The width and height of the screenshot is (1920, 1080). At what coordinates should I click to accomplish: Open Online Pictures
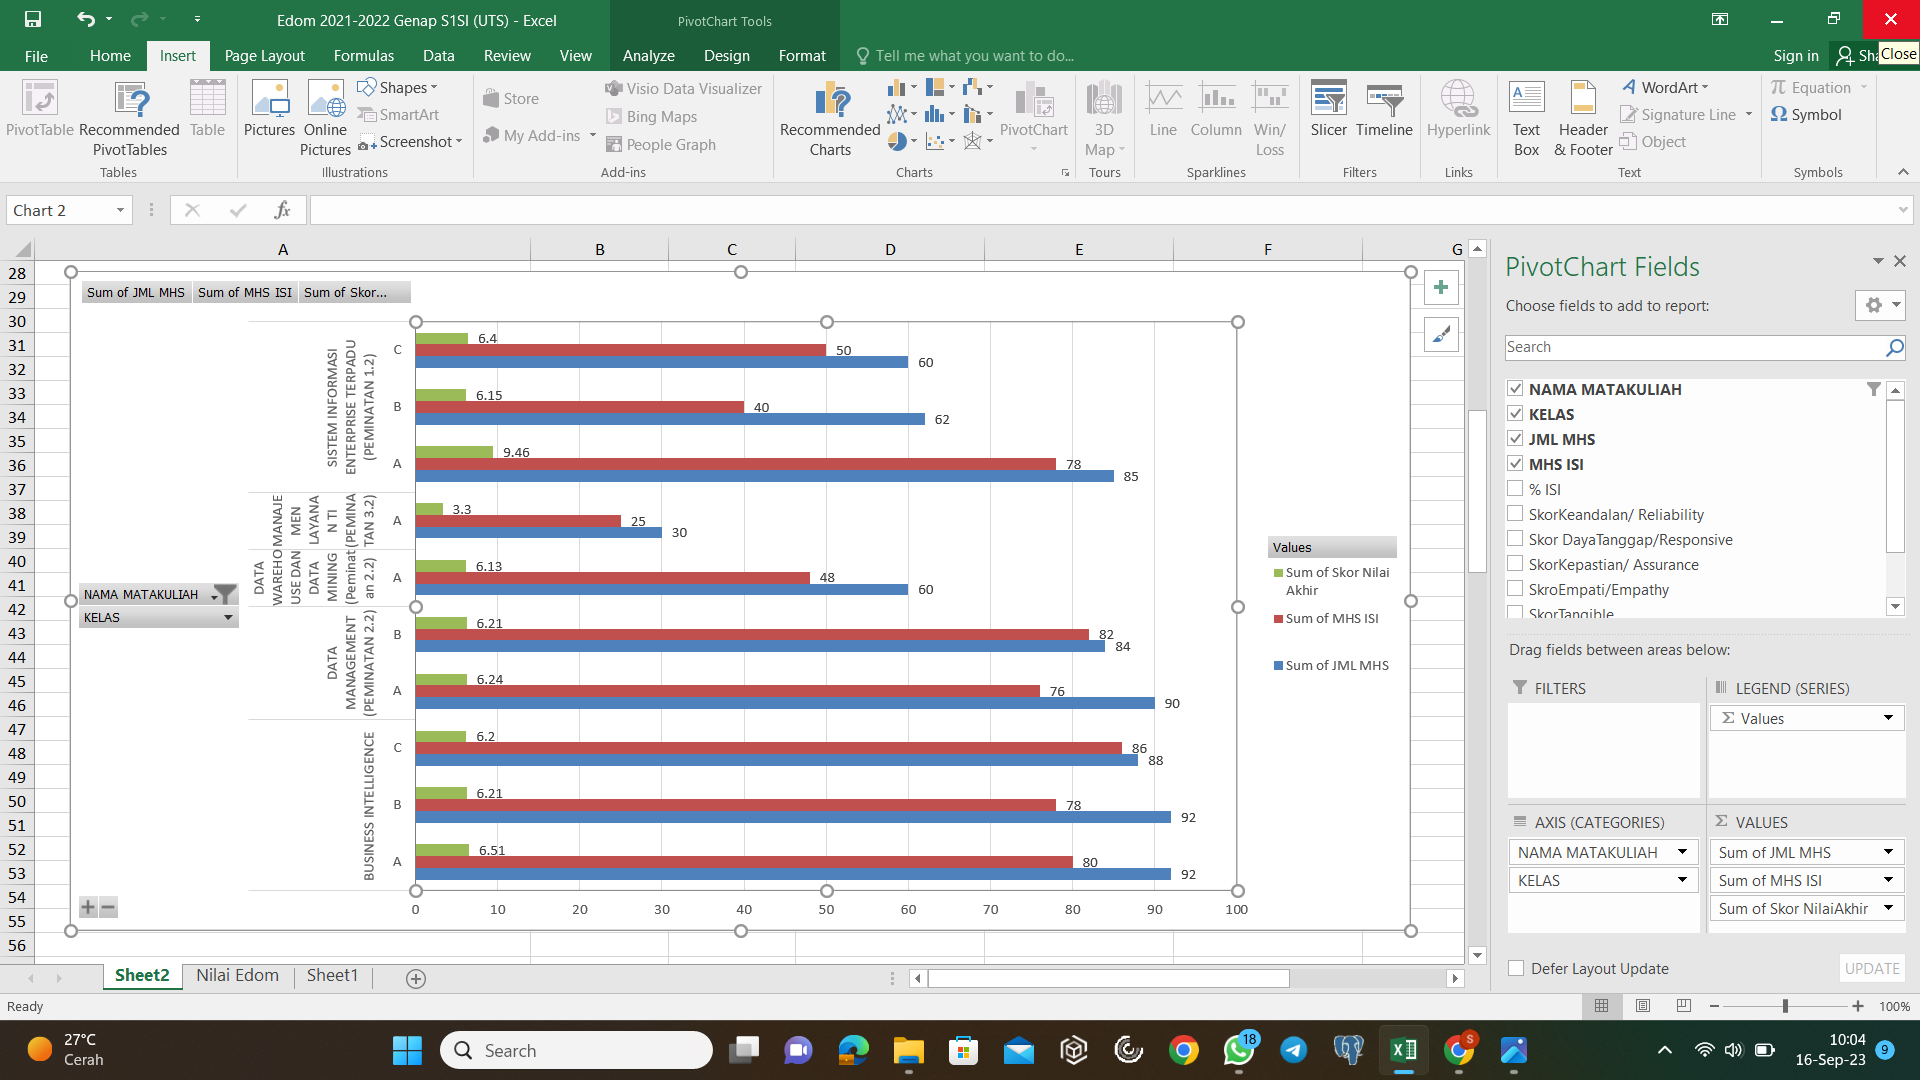(x=326, y=118)
